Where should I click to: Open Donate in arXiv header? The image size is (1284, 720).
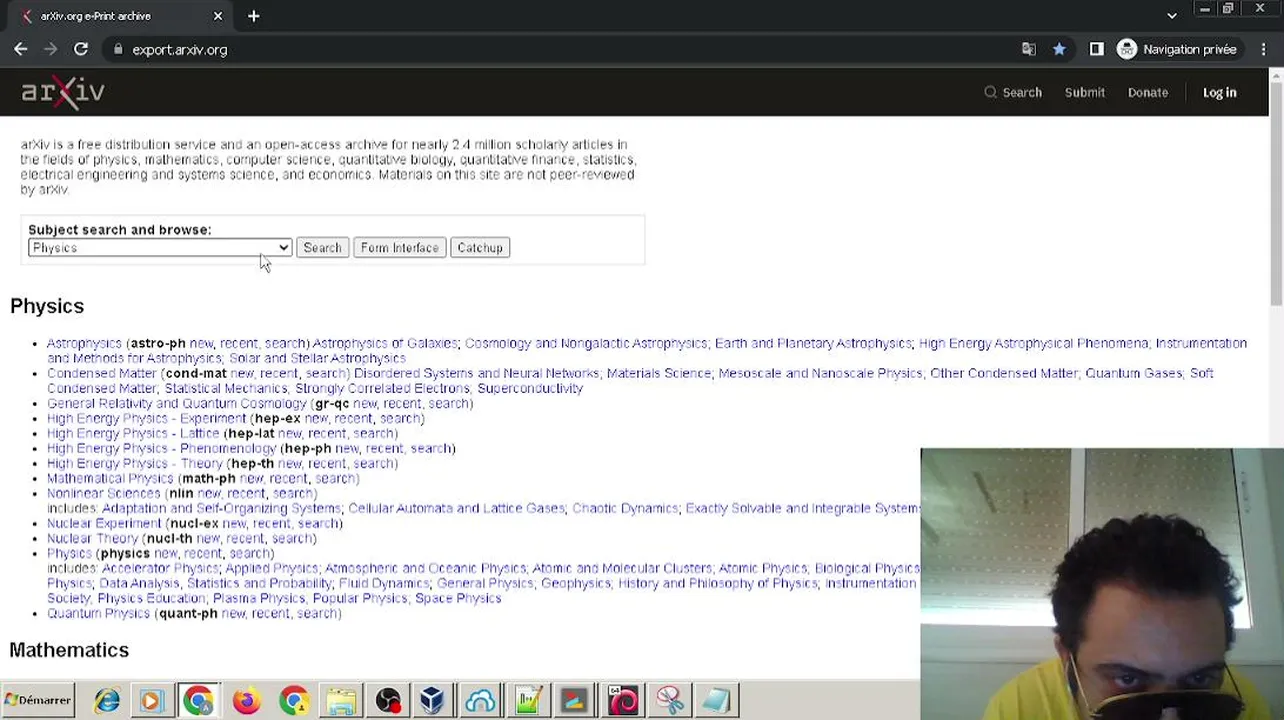[x=1148, y=92]
